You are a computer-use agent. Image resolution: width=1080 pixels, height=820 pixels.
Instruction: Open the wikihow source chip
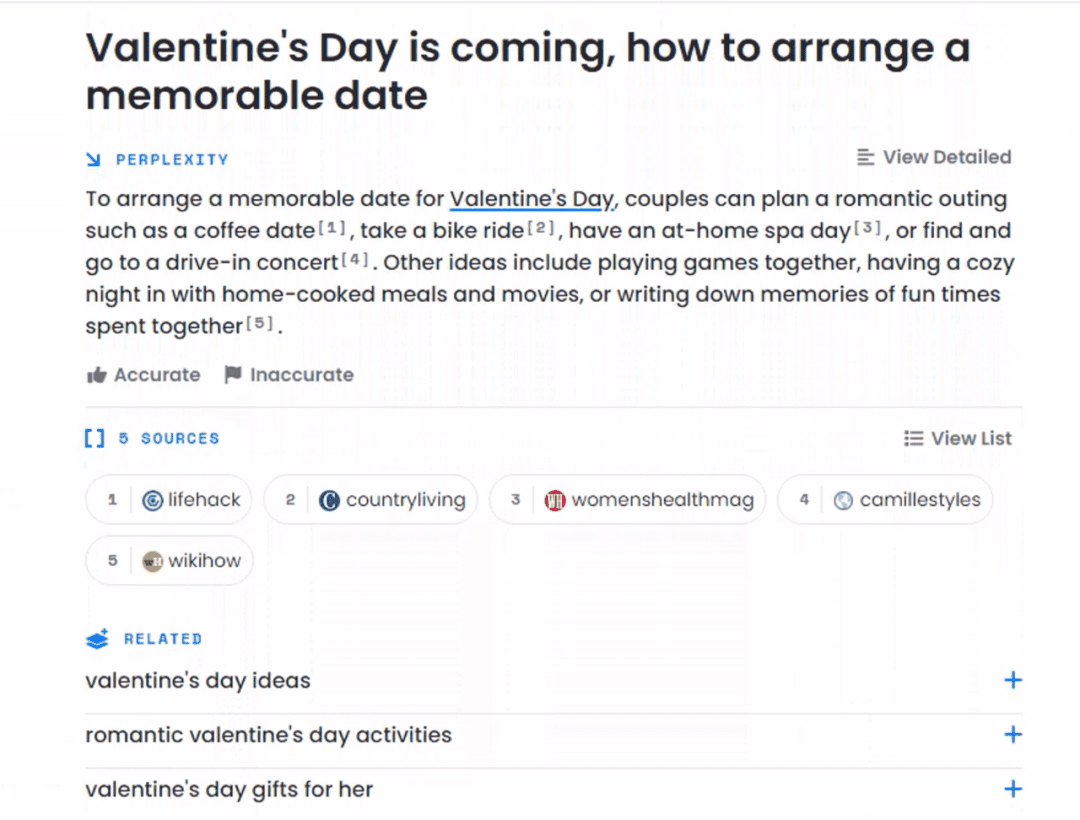pos(170,561)
